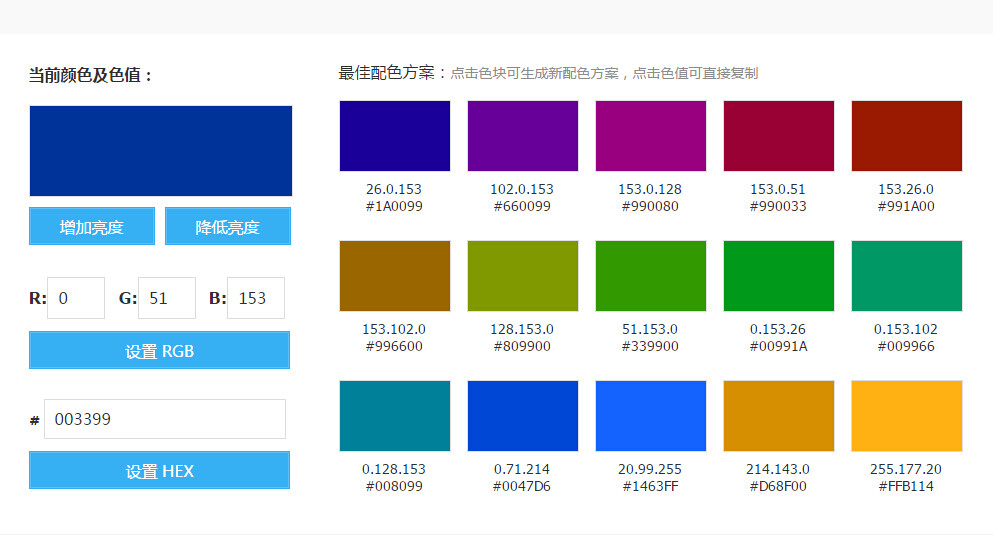Focus the R value input field

pos(76,298)
